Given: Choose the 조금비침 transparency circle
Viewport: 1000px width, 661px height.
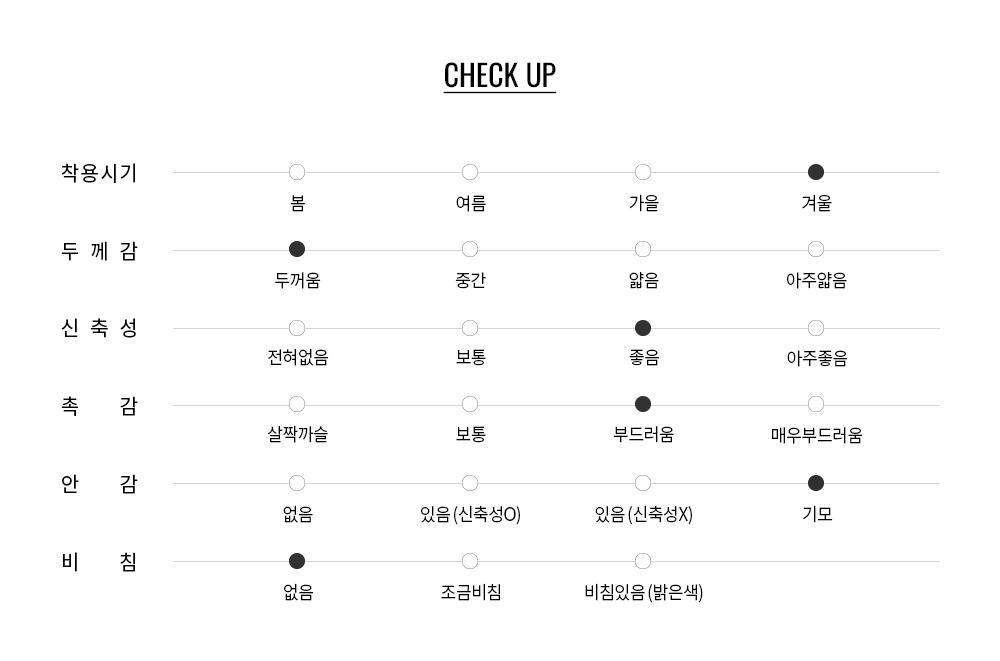Looking at the screenshot, I should pos(470,561).
